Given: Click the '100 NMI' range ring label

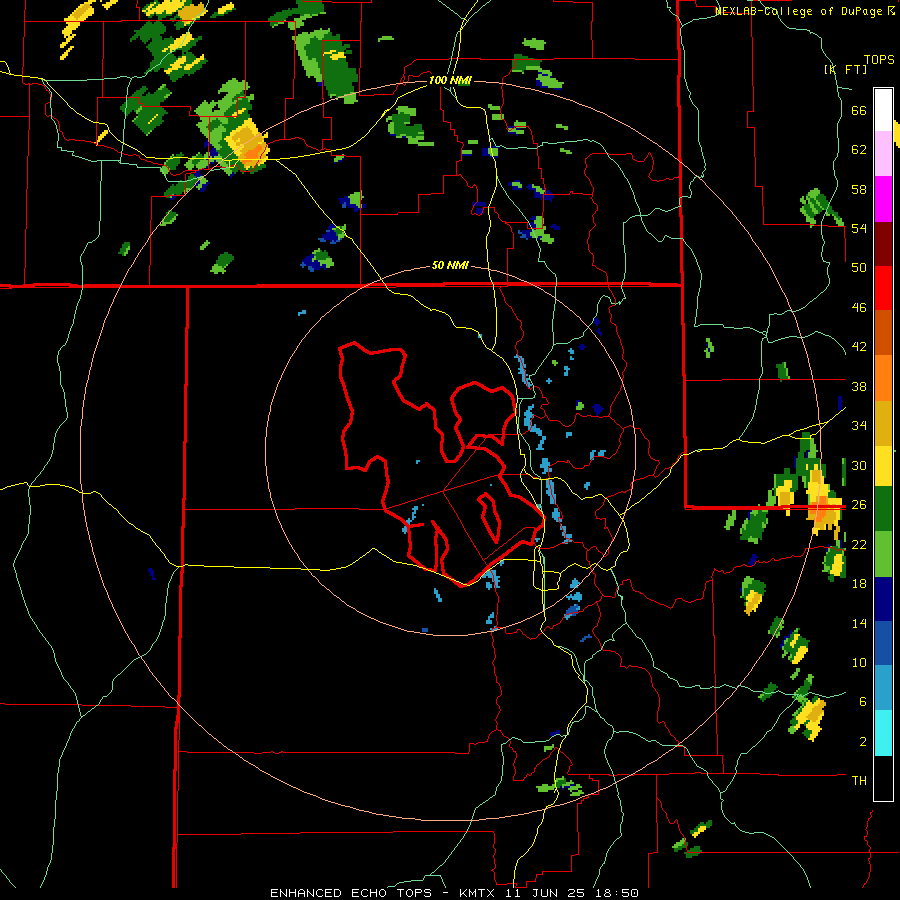Looking at the screenshot, I should pos(450,80).
